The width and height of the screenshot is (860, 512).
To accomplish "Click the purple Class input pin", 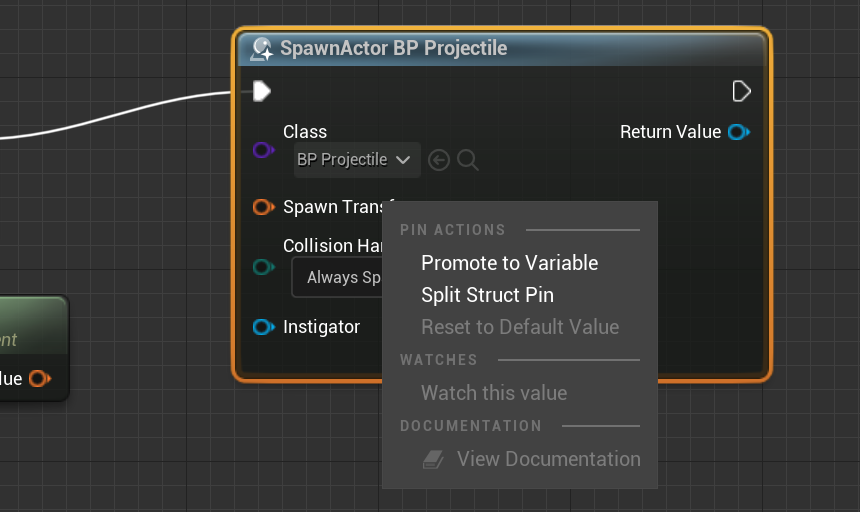I will [x=263, y=150].
